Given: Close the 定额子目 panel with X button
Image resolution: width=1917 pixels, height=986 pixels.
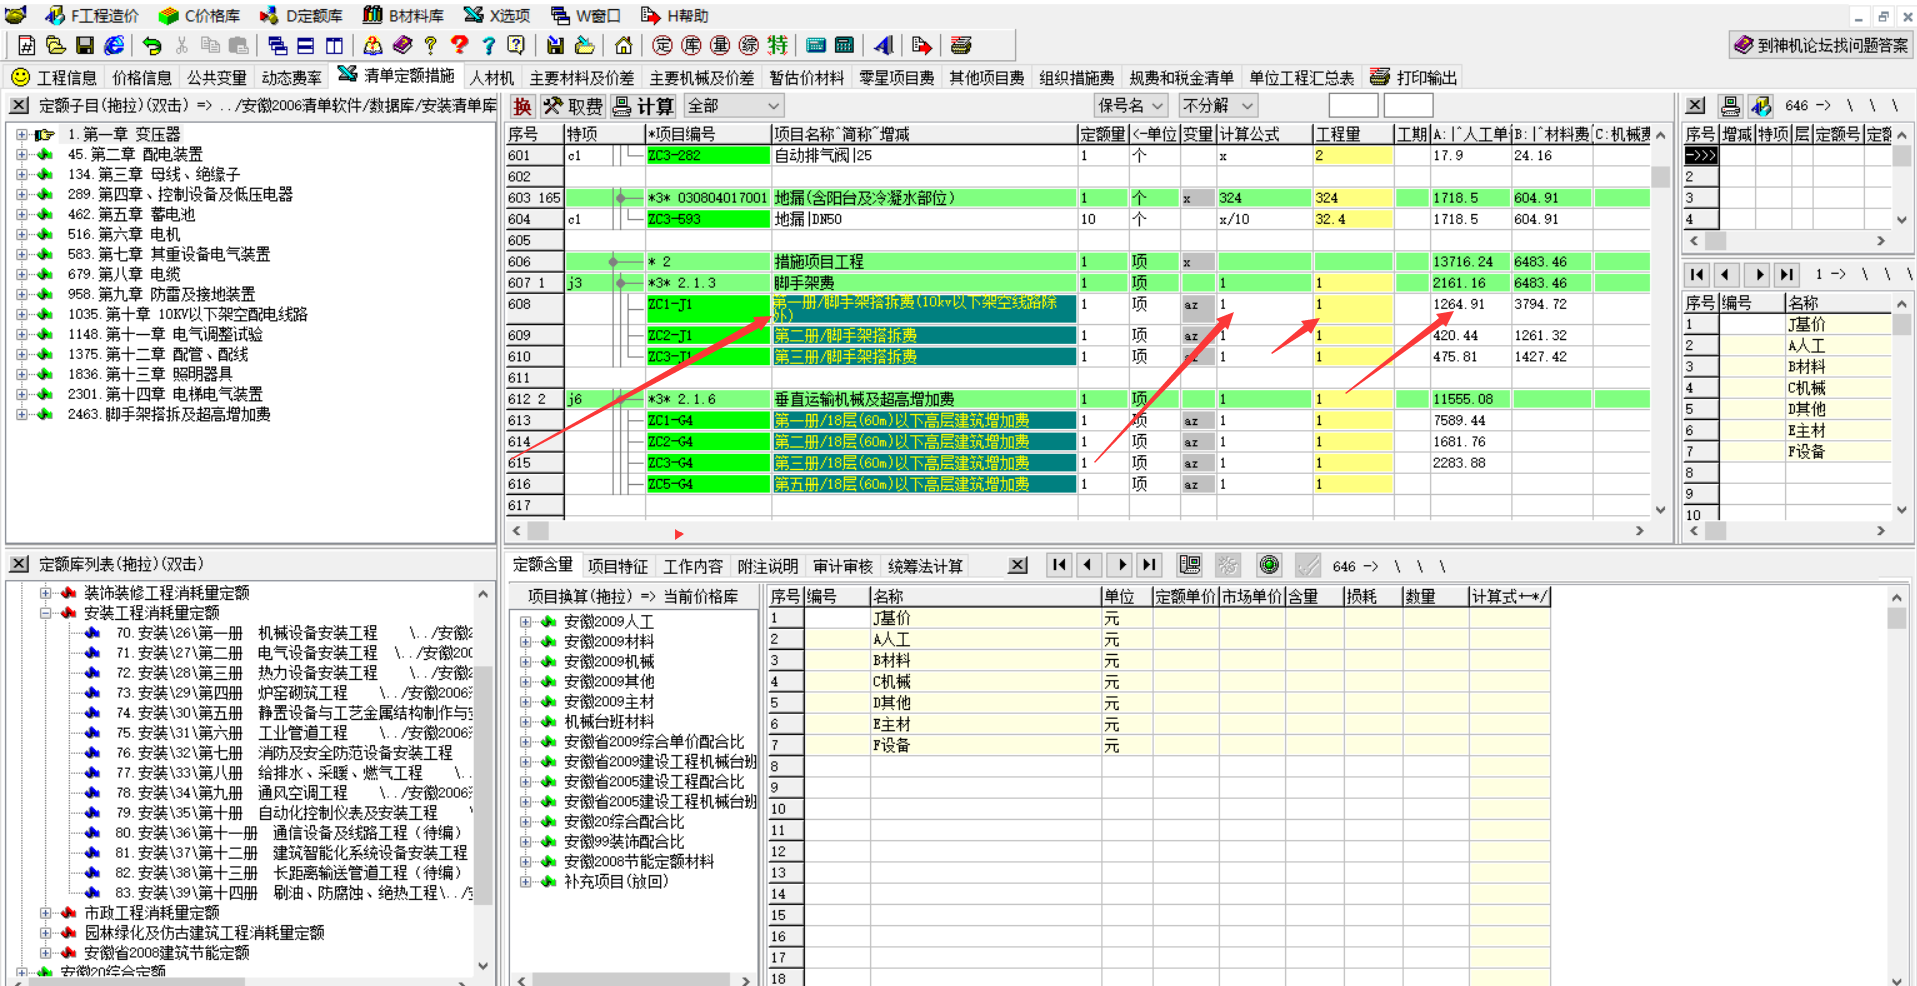Looking at the screenshot, I should pyautogui.click(x=19, y=106).
